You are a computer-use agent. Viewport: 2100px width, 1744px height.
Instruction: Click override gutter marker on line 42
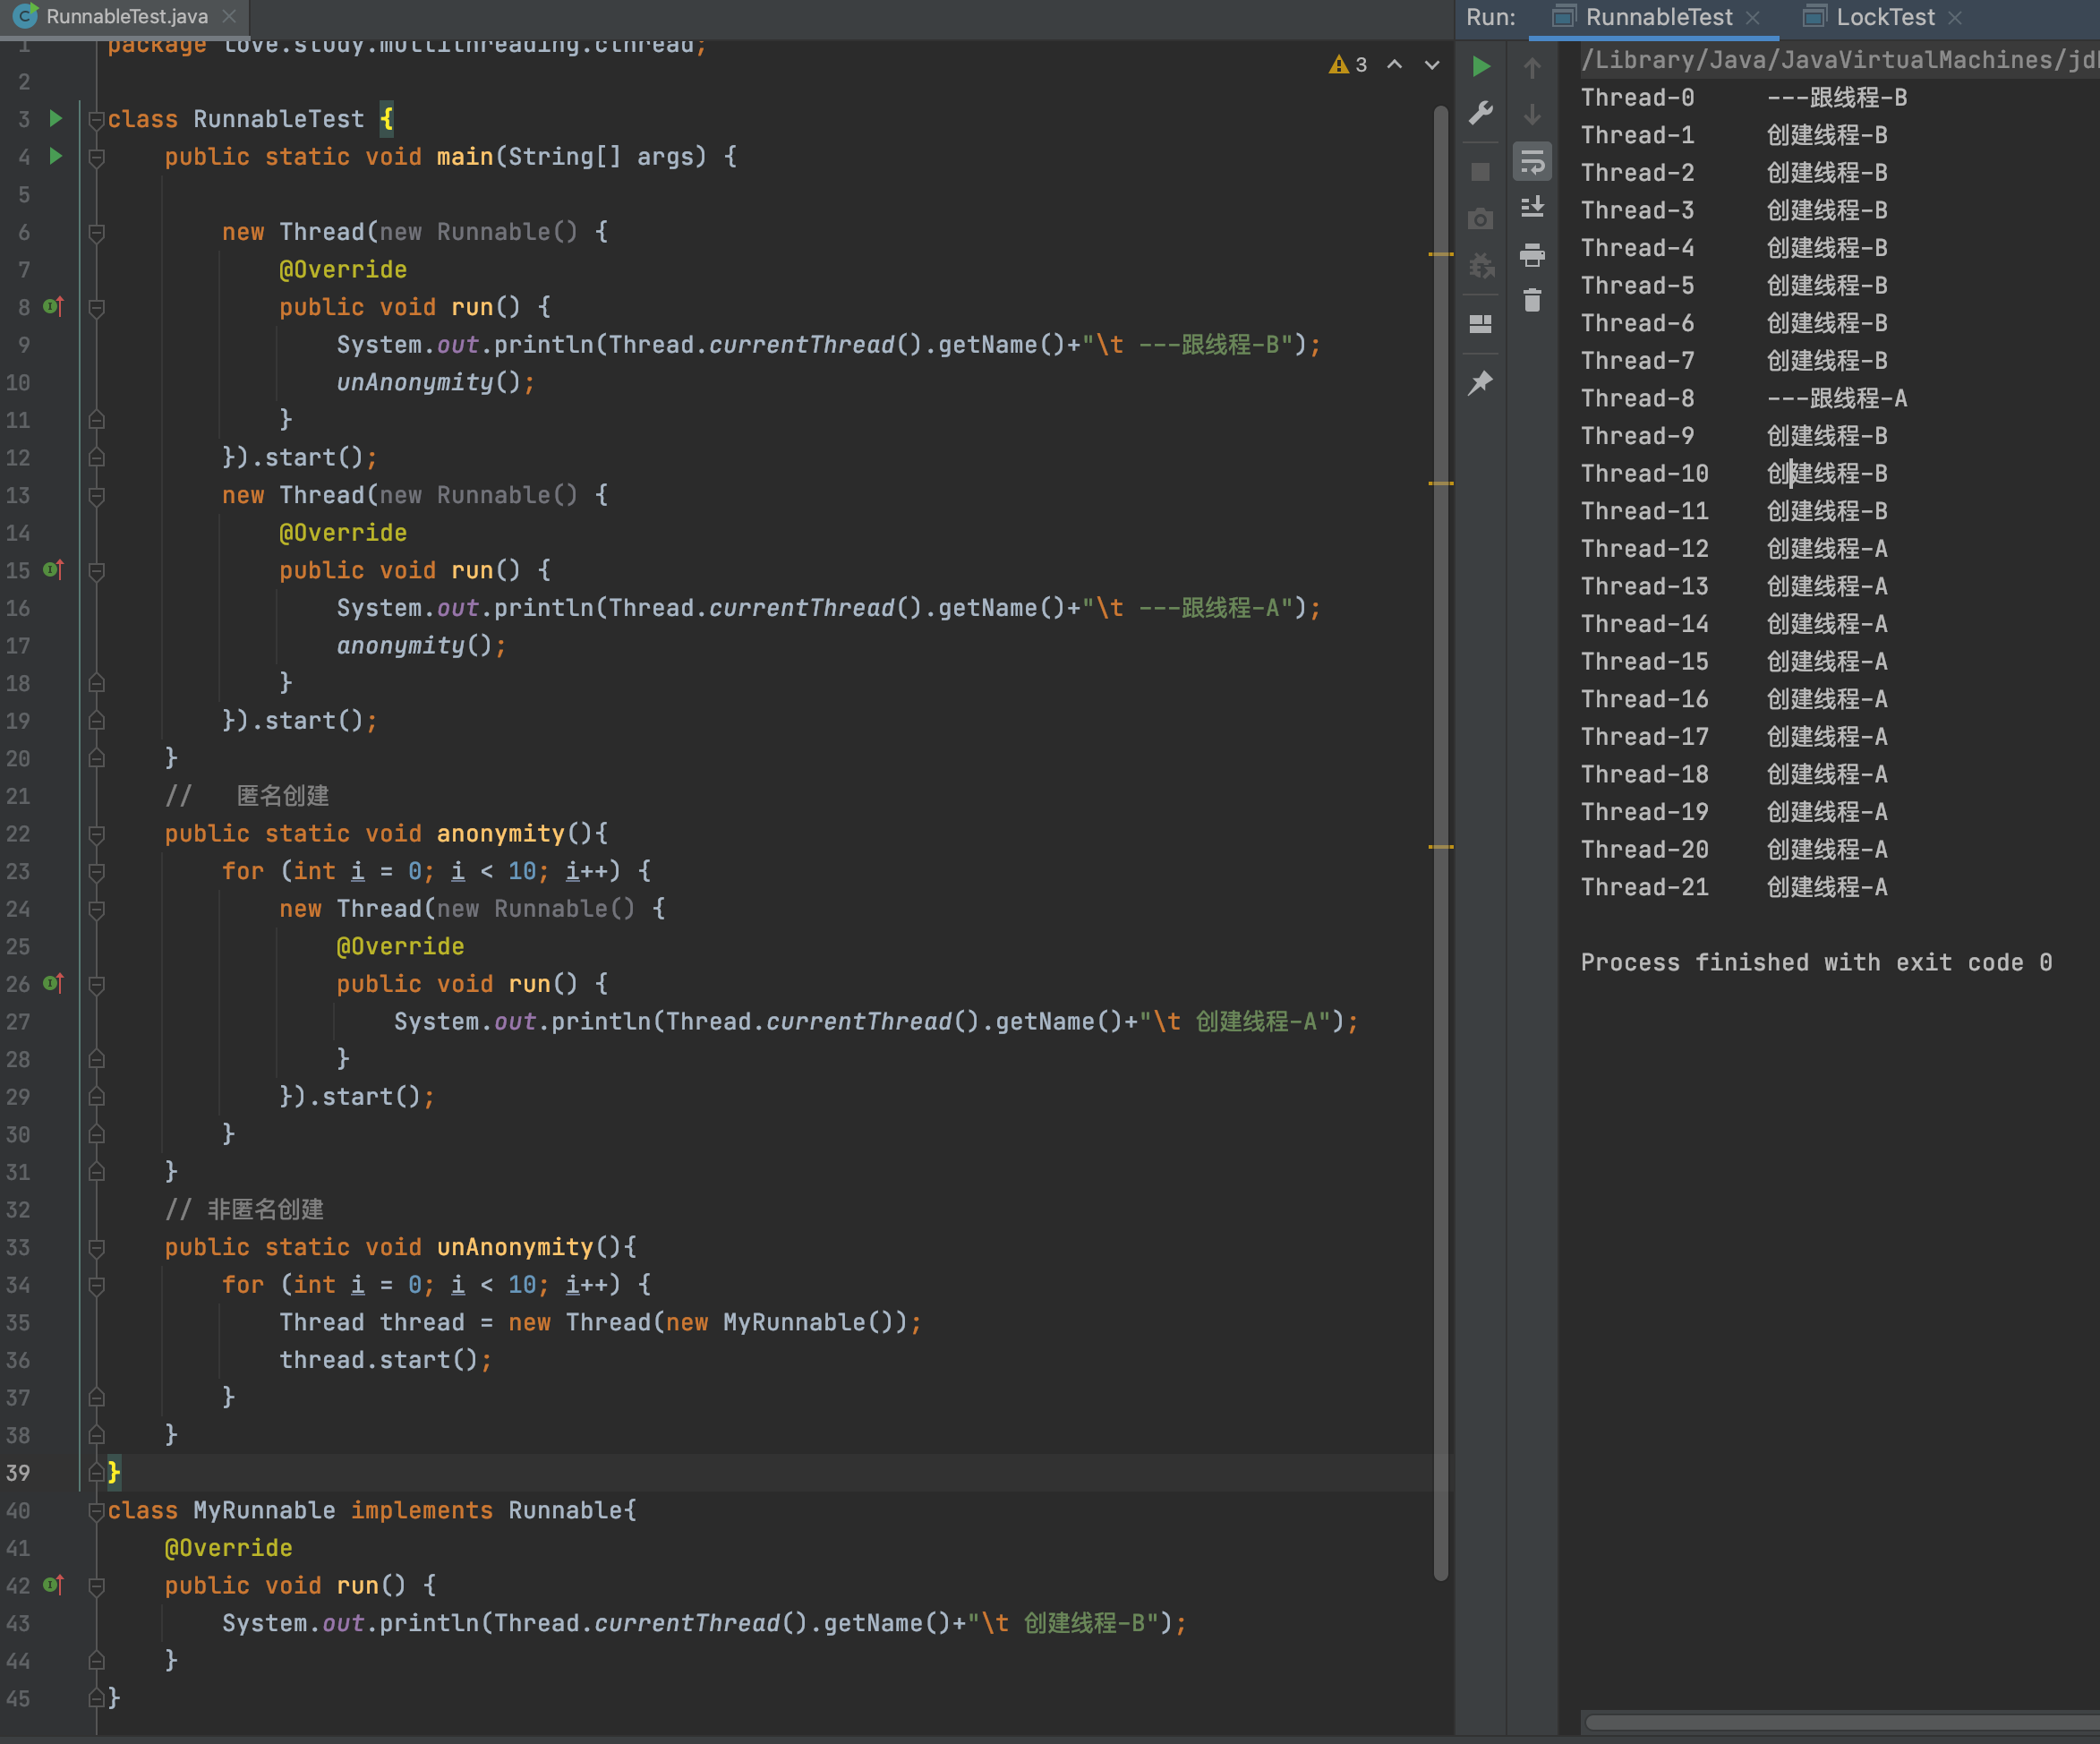point(54,1585)
